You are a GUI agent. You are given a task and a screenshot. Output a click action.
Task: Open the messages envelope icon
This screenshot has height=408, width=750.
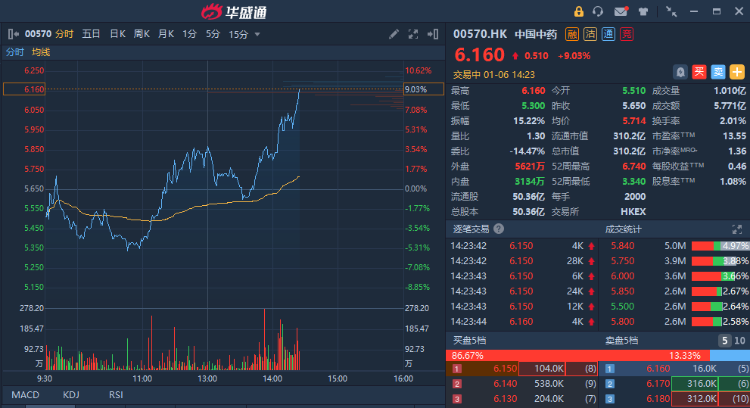(621, 11)
